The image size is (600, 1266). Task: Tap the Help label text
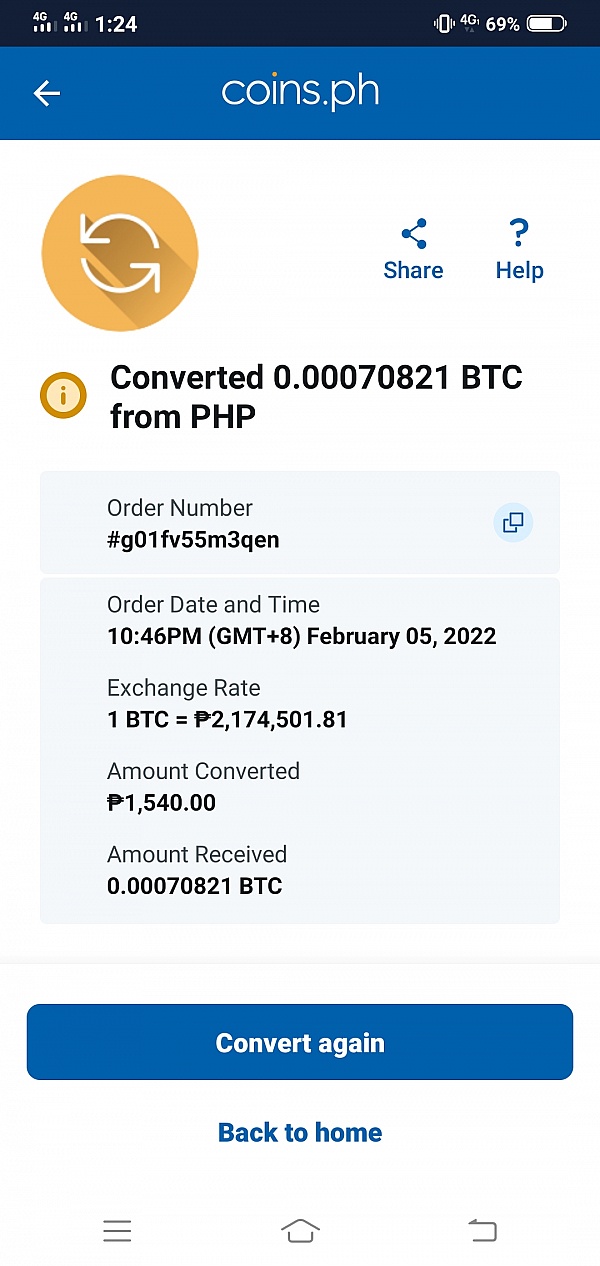pyautogui.click(x=519, y=270)
